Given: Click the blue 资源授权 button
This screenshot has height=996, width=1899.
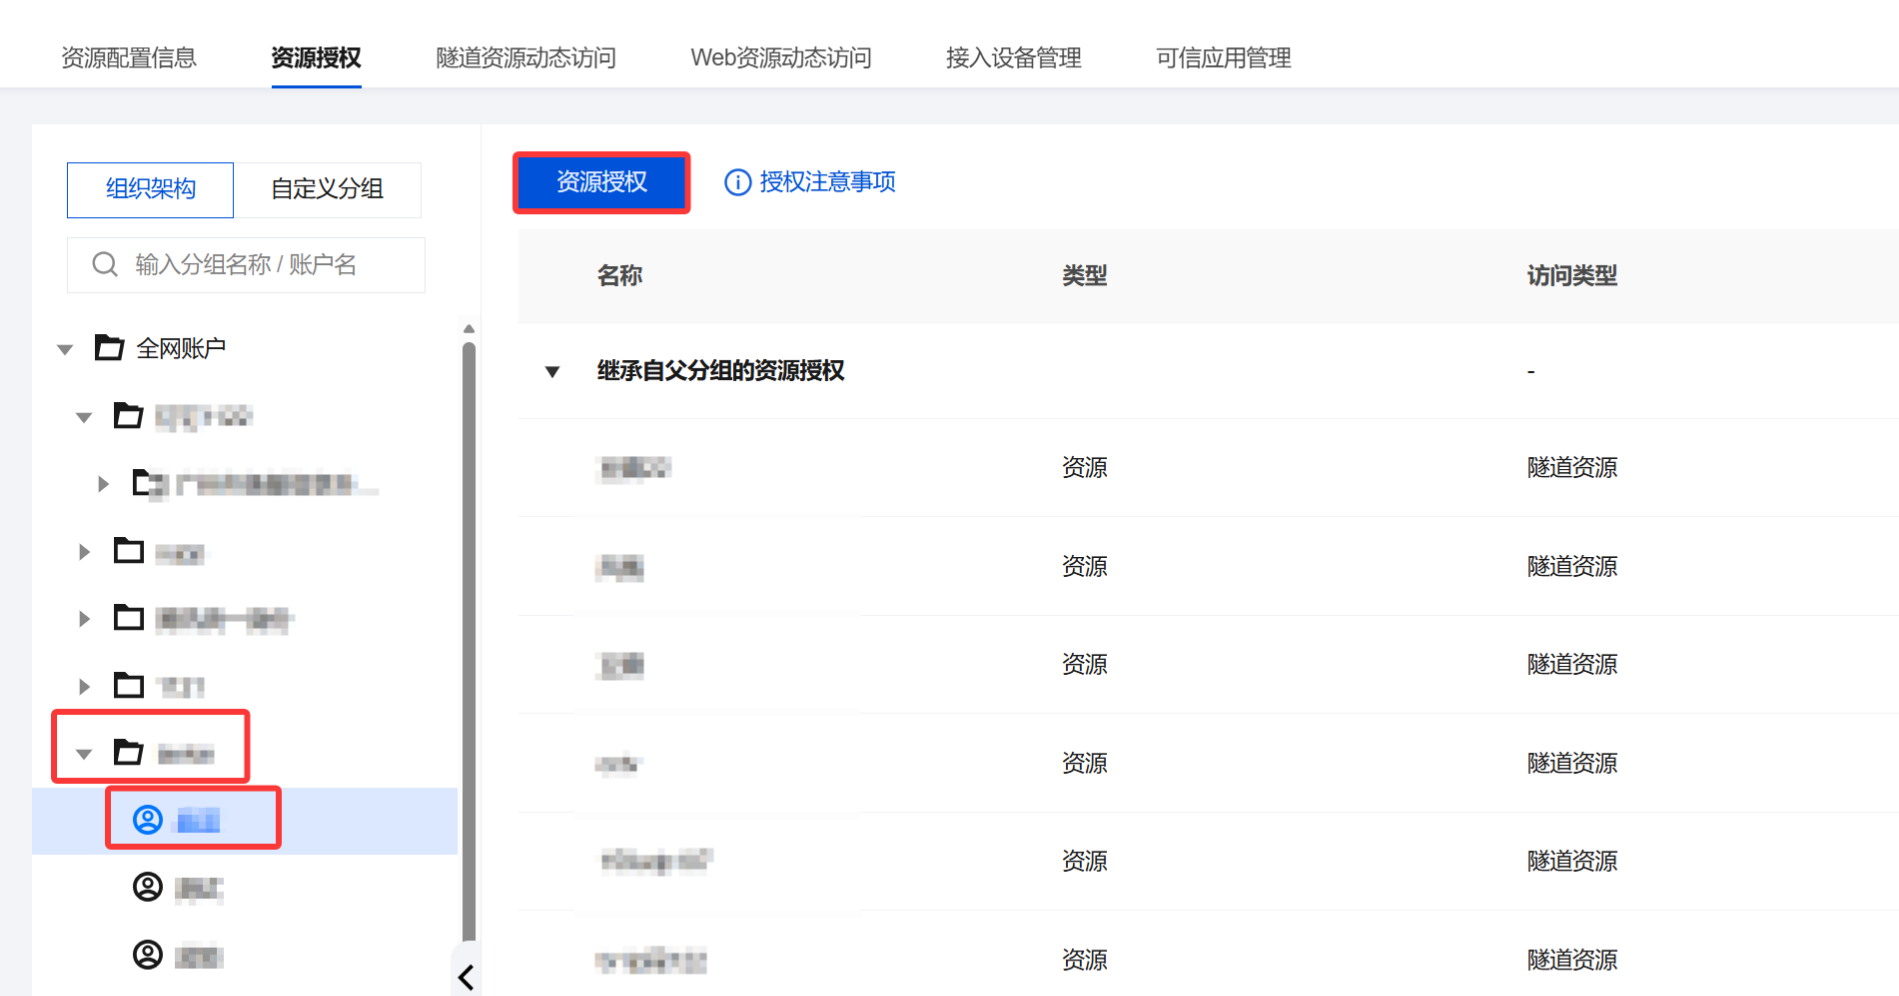Looking at the screenshot, I should (x=601, y=182).
